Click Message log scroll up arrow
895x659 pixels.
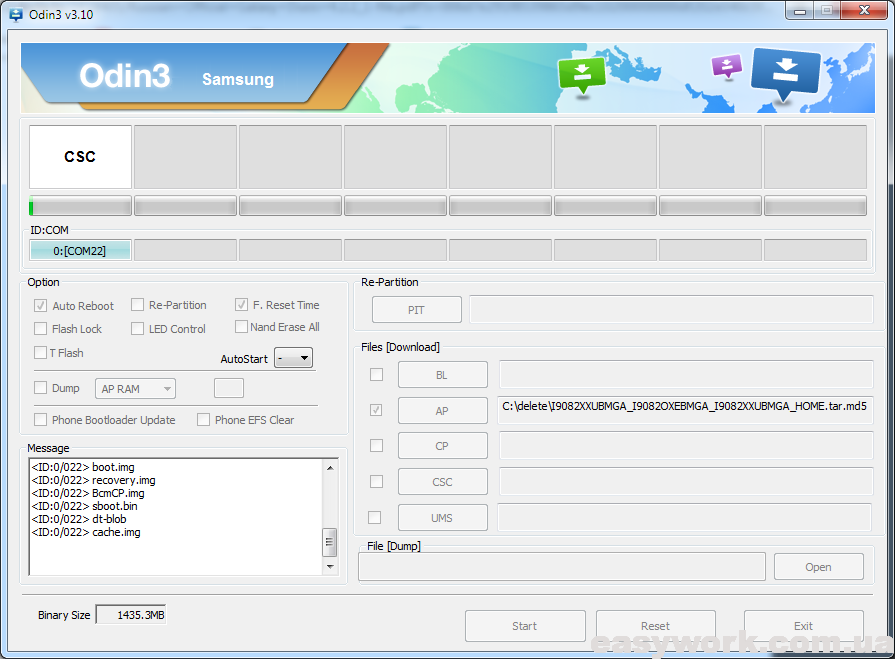click(330, 468)
